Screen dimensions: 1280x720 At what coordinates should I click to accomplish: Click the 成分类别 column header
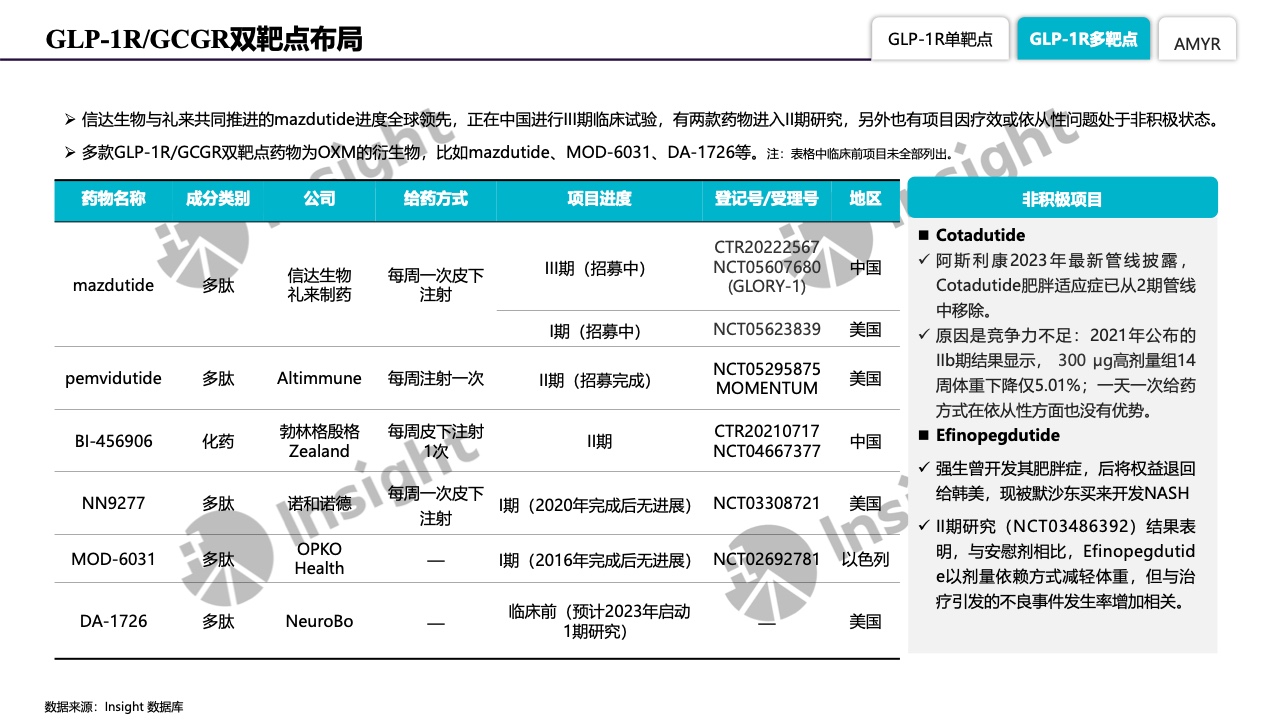[218, 199]
